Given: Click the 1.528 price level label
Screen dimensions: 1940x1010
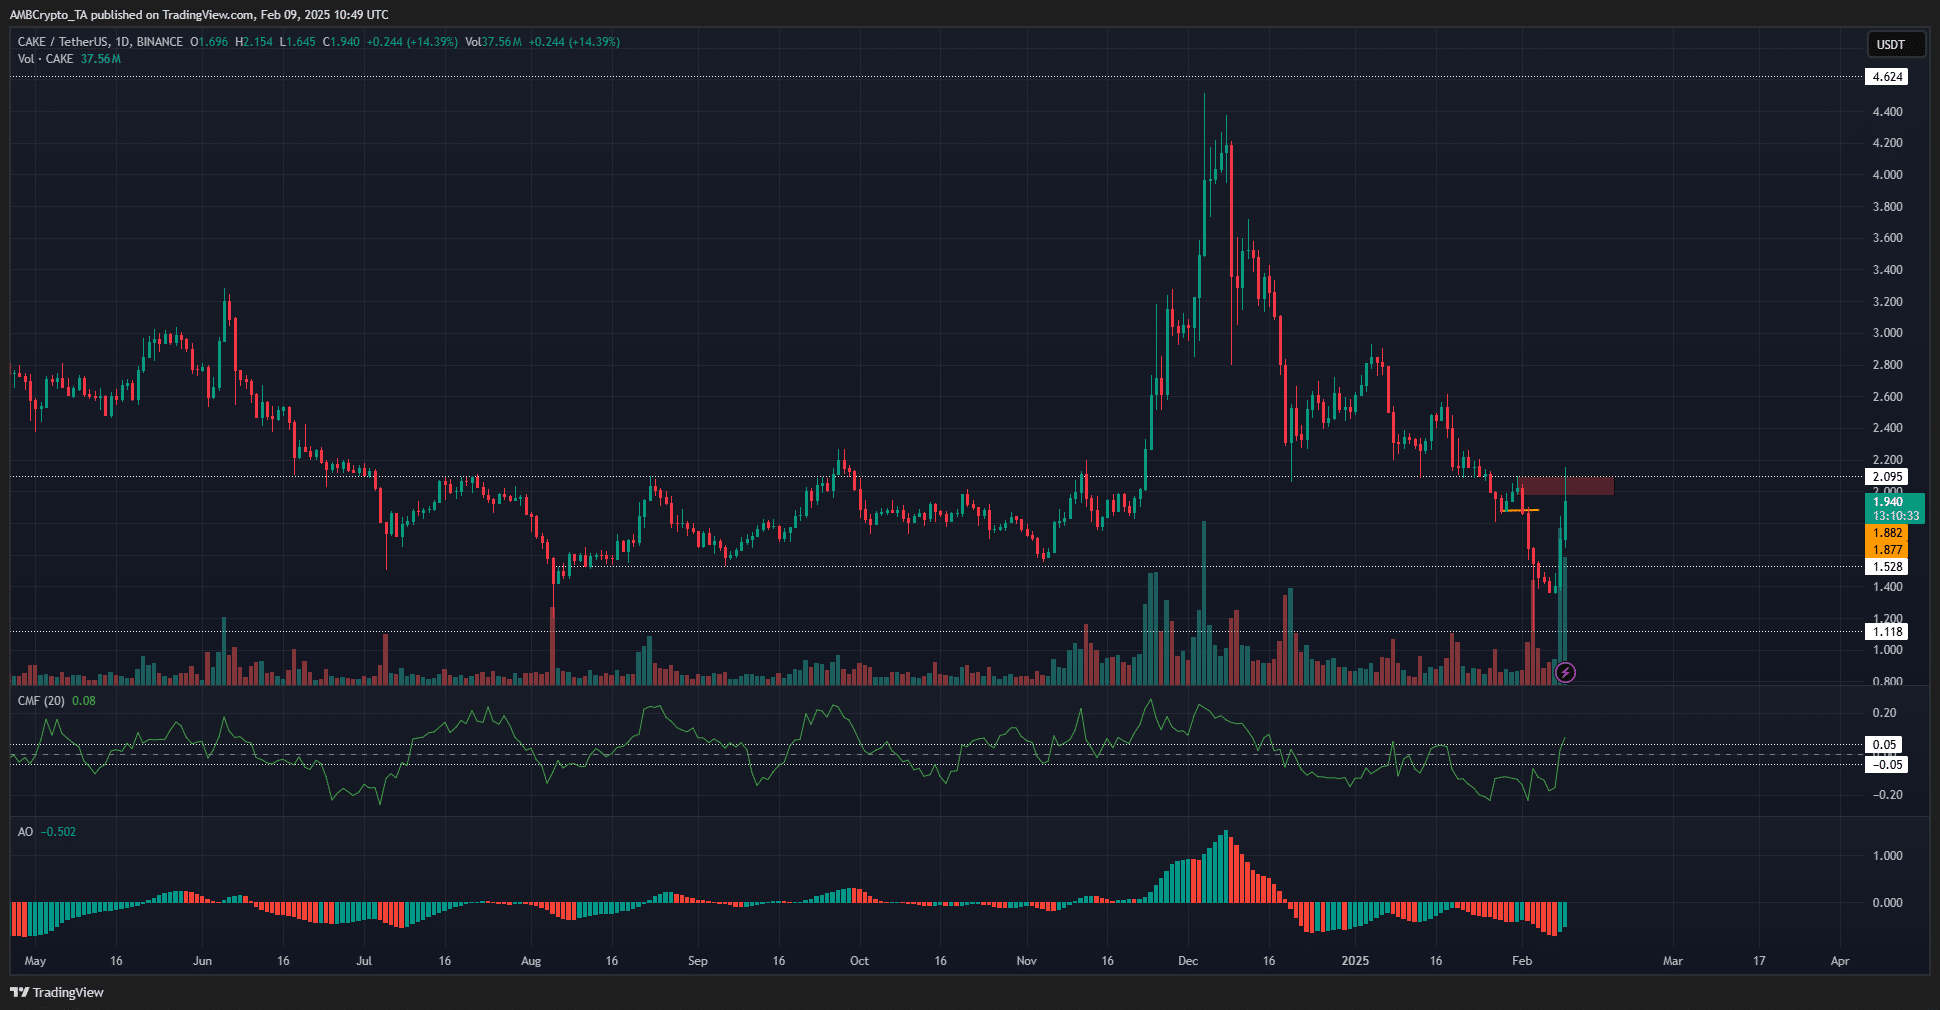Looking at the screenshot, I should coord(1887,567).
